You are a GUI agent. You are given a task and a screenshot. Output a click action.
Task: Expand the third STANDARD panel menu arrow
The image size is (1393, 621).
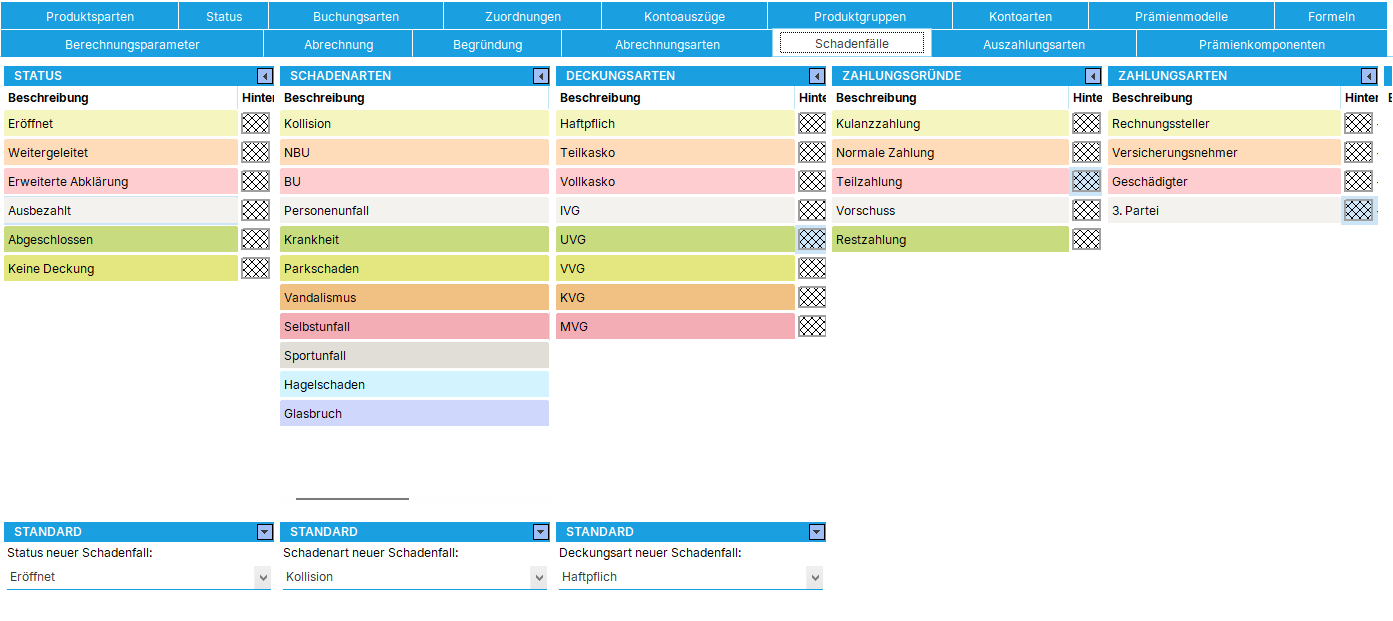[x=817, y=532]
